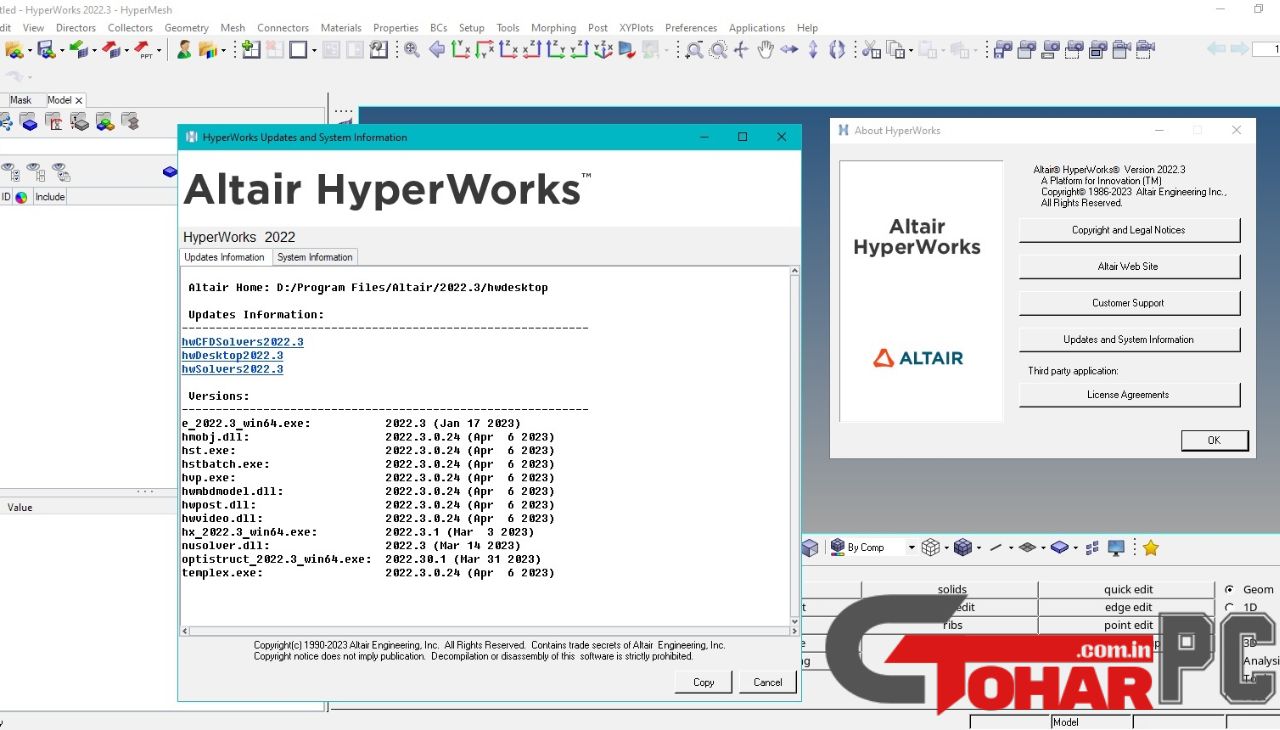Click the Publish to PPT icon
The width and height of the screenshot is (1280, 730).
(x=144, y=50)
